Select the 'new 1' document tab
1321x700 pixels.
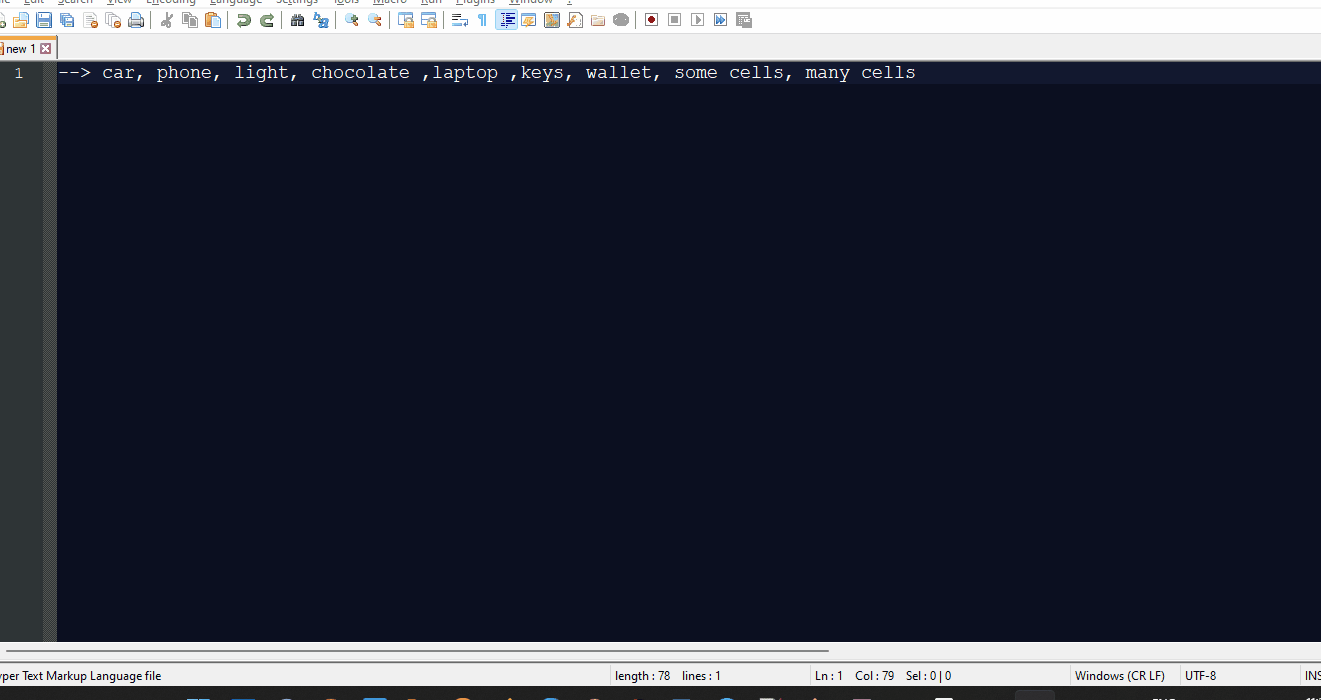coord(21,48)
